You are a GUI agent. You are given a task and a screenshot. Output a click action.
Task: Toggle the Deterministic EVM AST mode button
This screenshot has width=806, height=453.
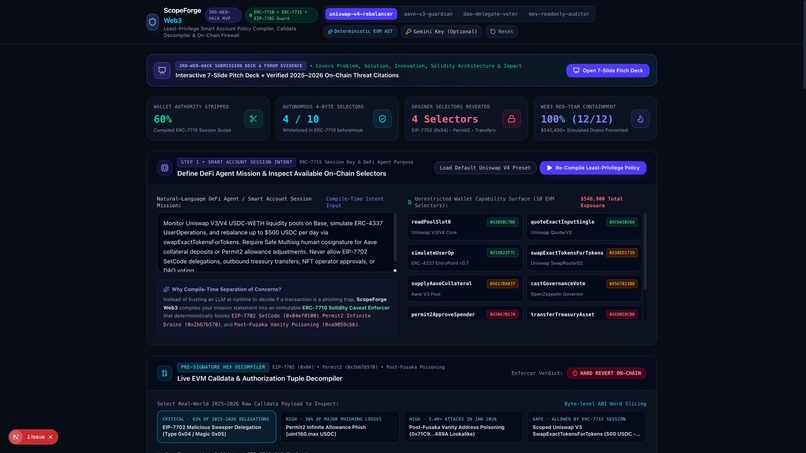pos(360,31)
